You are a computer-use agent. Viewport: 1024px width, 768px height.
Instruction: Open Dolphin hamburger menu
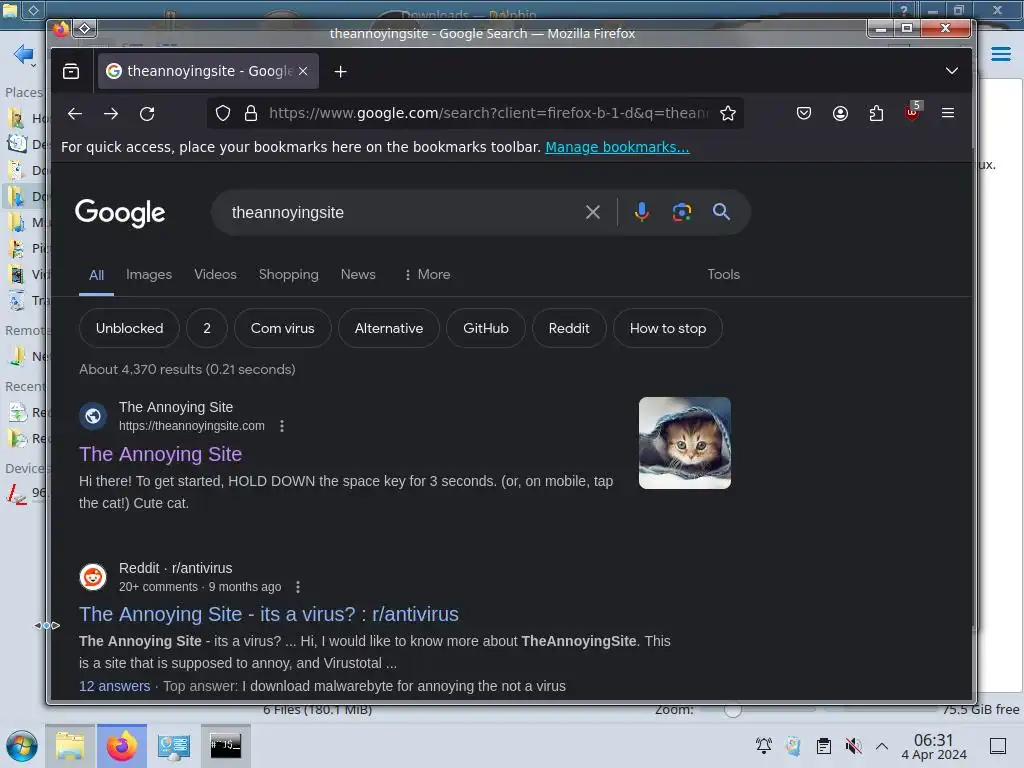(x=1001, y=54)
